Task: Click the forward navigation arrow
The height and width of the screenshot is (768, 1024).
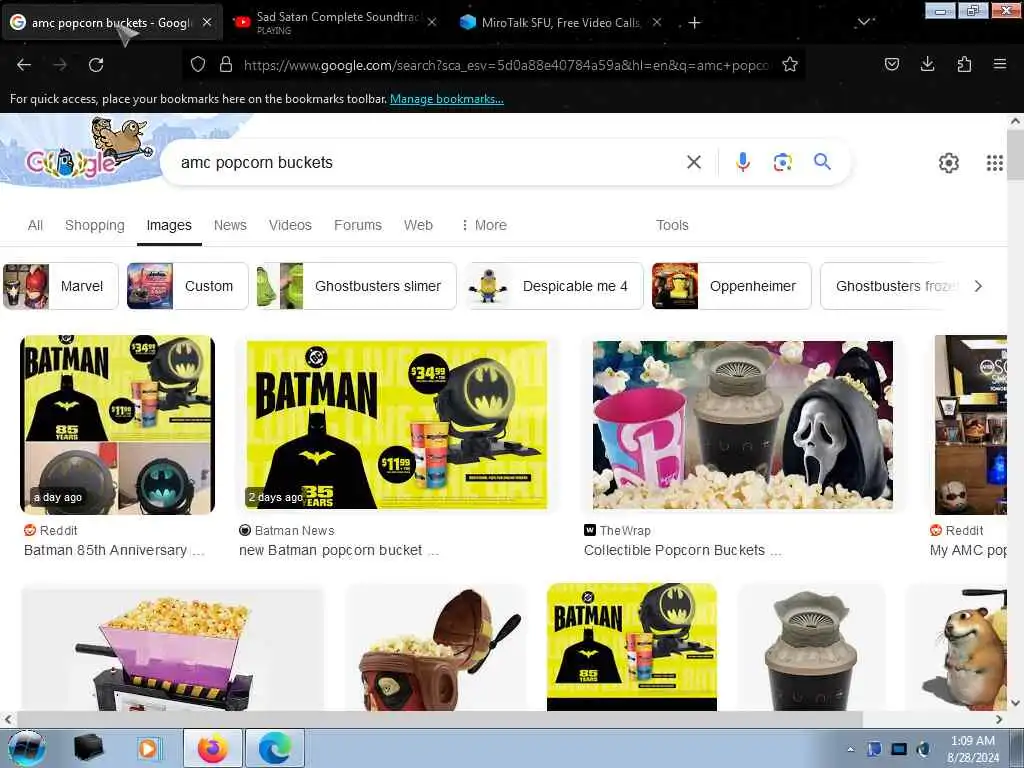Action: click(60, 65)
